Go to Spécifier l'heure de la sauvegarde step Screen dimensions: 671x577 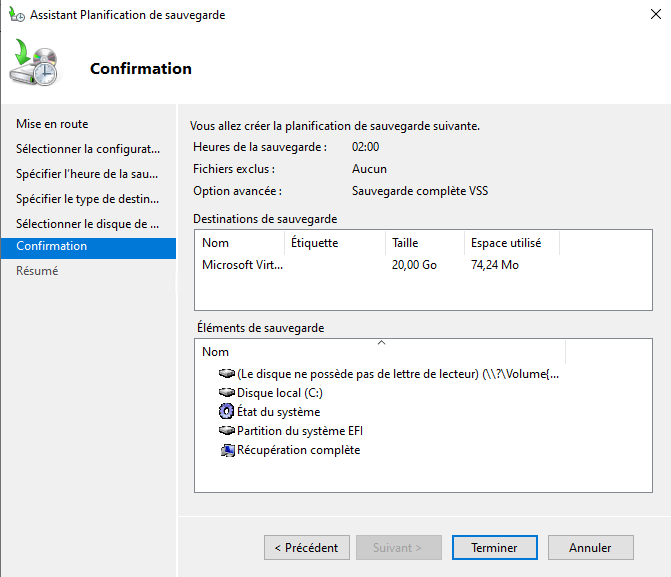click(x=87, y=174)
